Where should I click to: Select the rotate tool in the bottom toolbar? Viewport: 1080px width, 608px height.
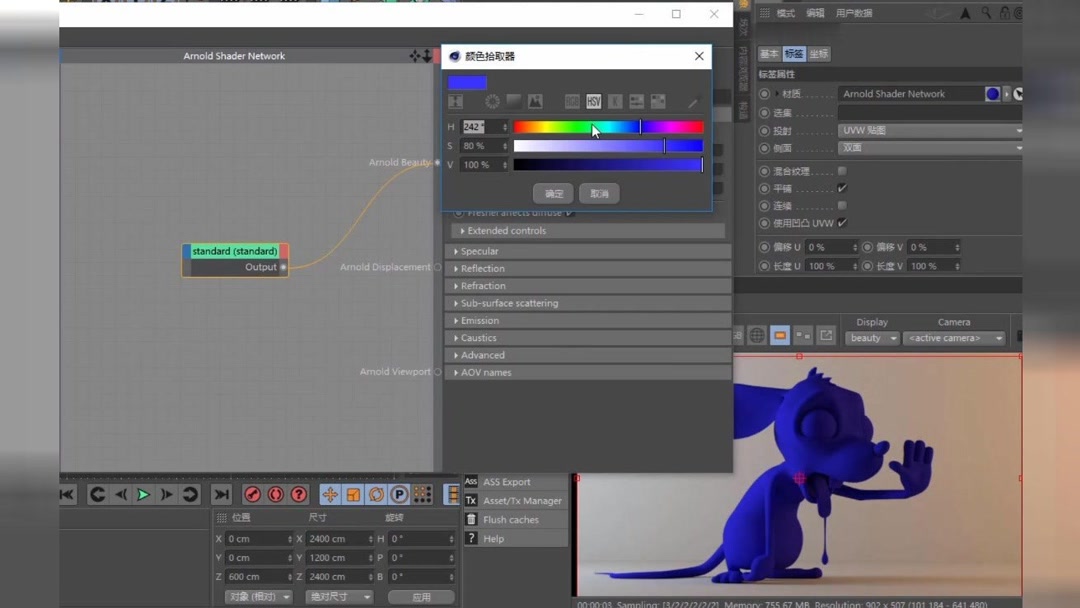pos(376,494)
